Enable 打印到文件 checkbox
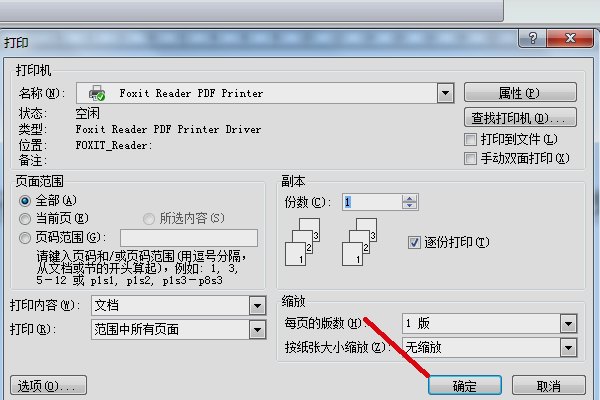Screen dimensions: 600x400 (470, 139)
